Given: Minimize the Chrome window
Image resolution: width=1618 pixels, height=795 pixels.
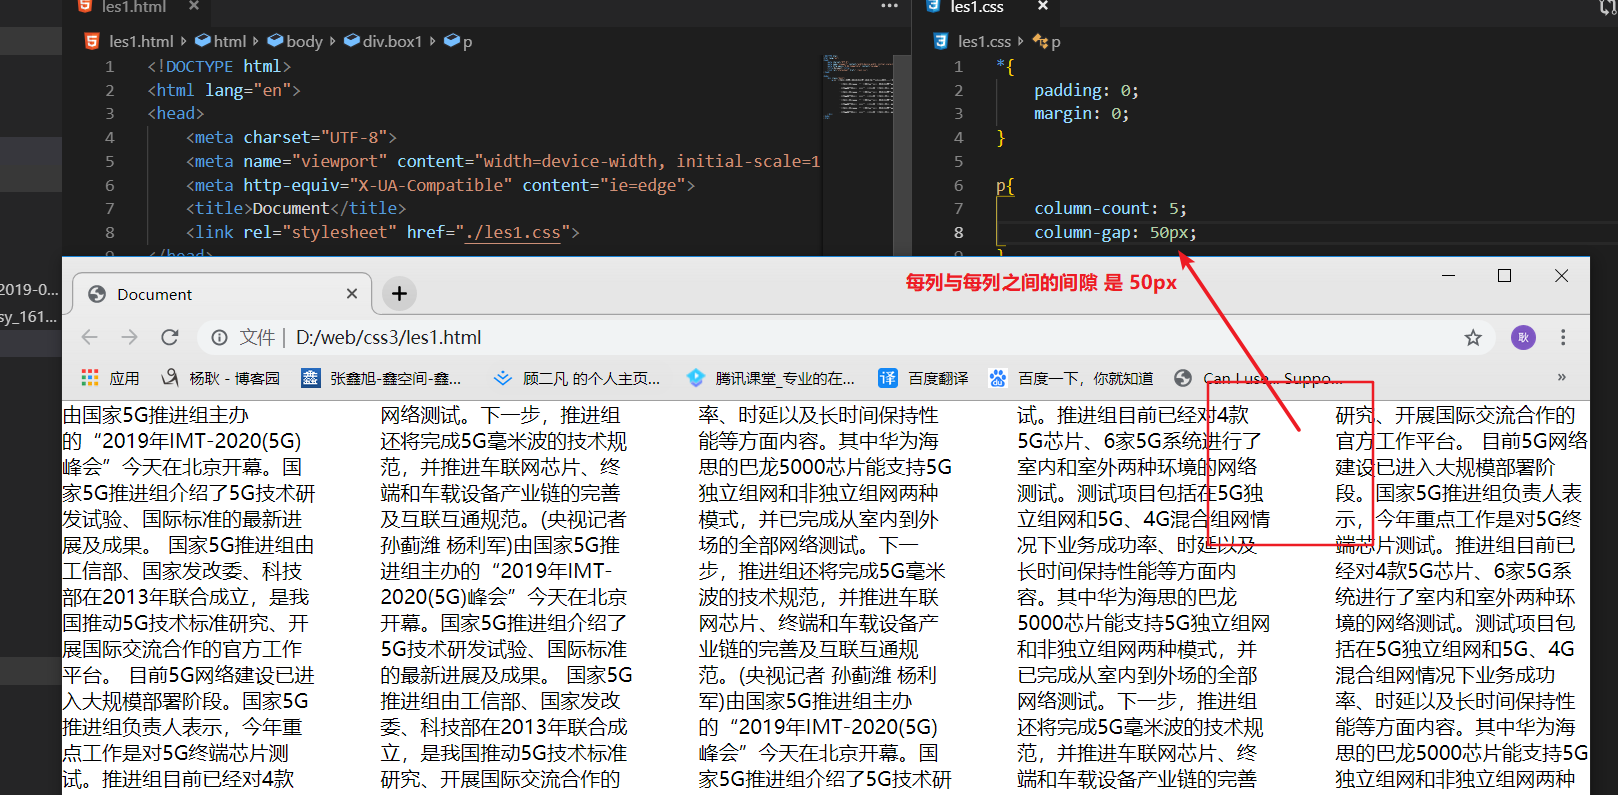Looking at the screenshot, I should [1447, 276].
